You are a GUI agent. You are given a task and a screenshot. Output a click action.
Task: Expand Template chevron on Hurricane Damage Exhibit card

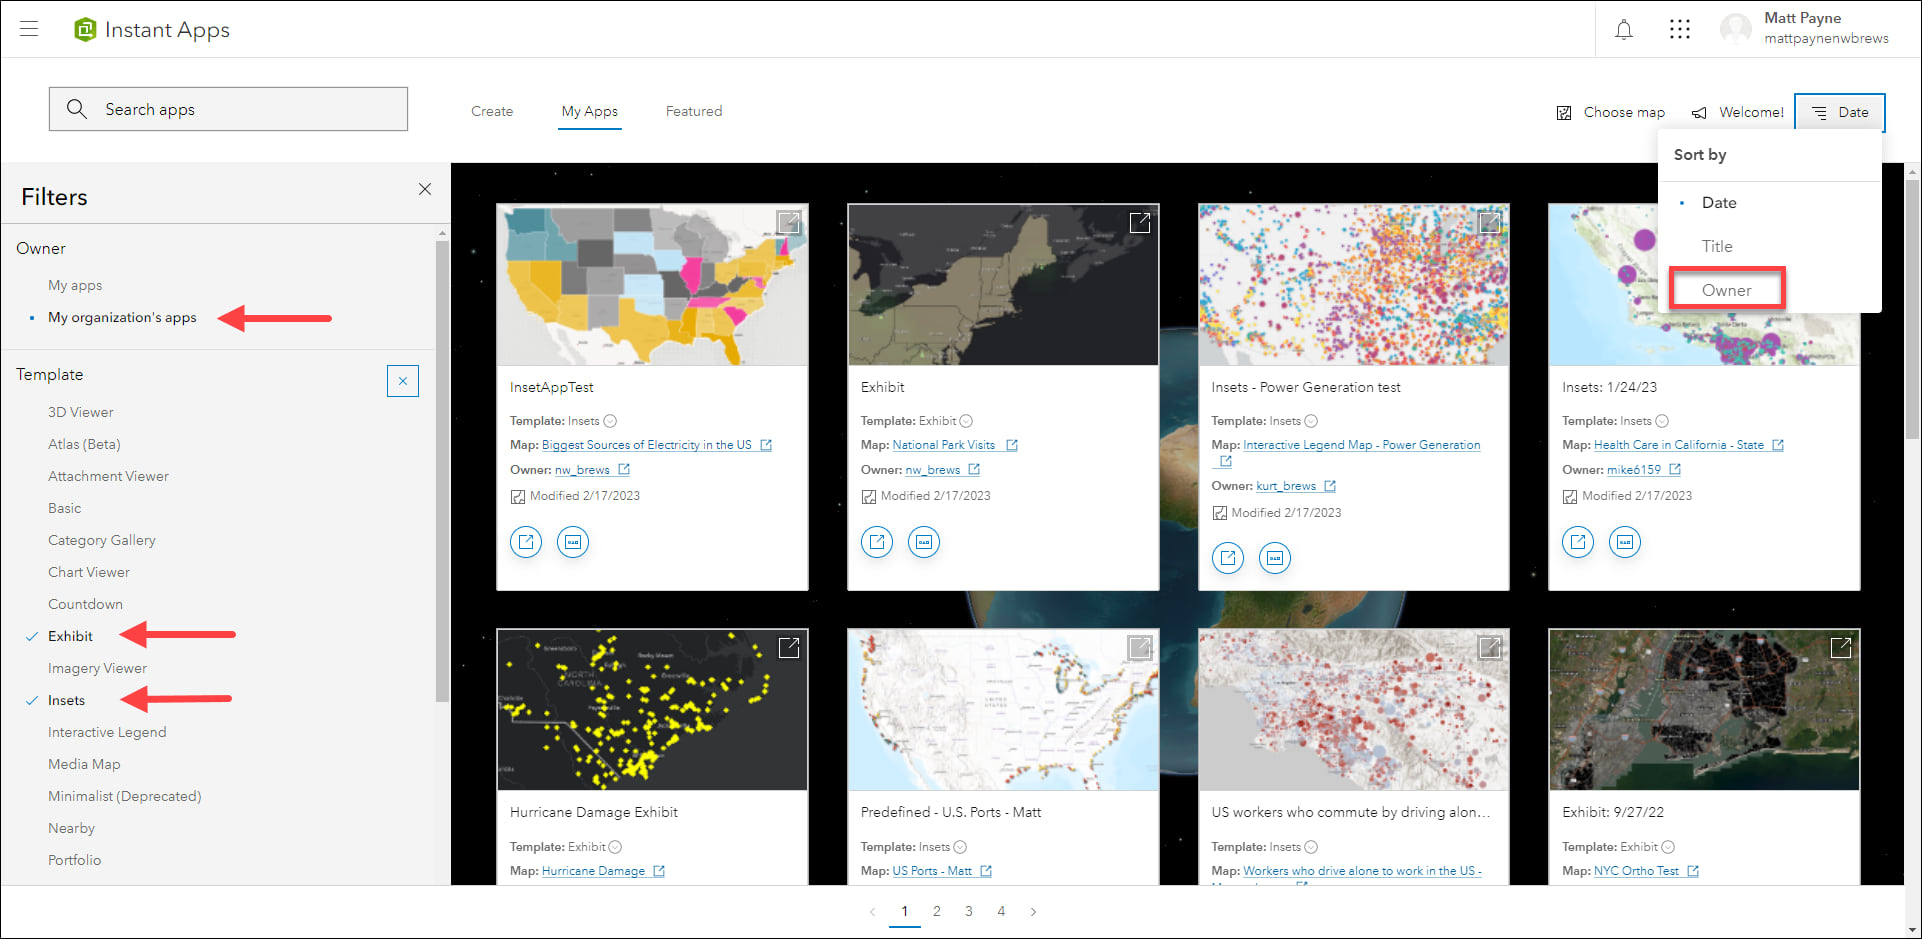[x=615, y=847]
